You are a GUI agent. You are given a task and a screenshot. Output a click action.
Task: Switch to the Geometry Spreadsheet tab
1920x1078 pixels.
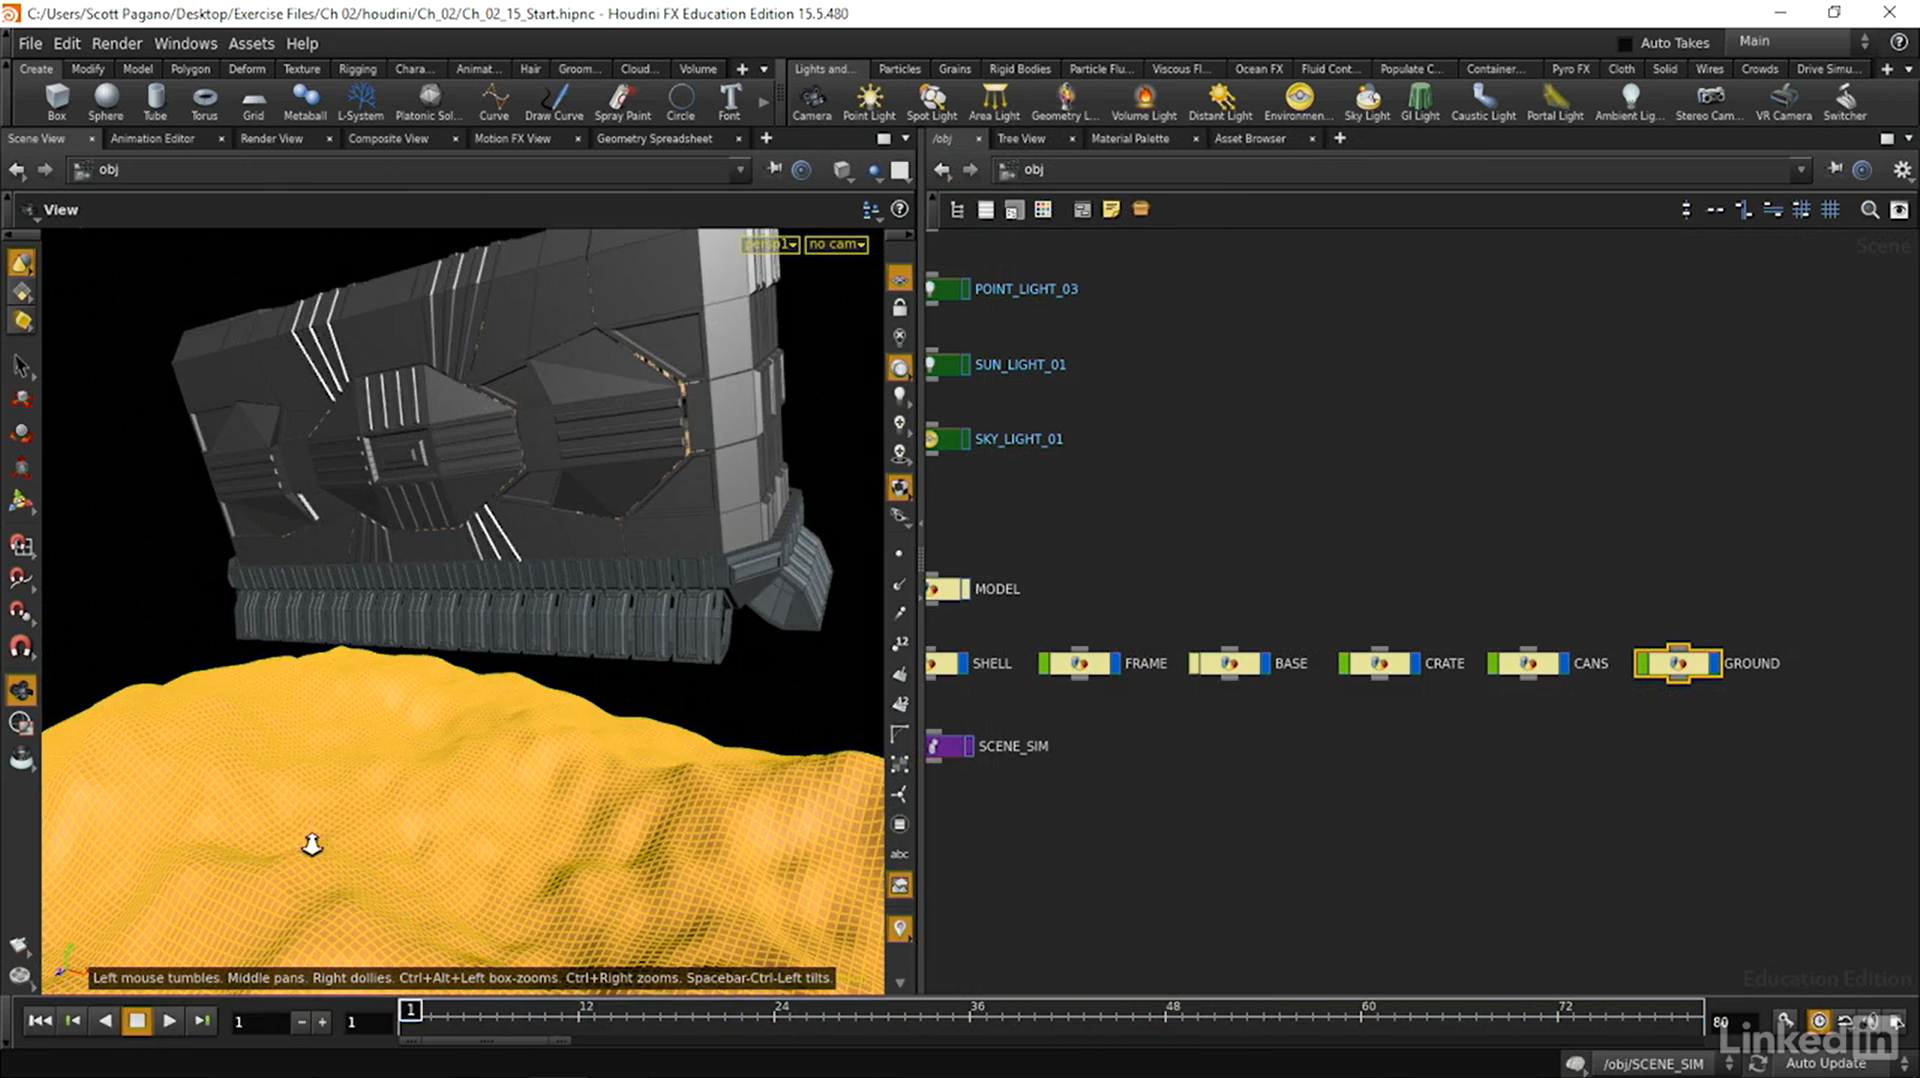(x=654, y=139)
